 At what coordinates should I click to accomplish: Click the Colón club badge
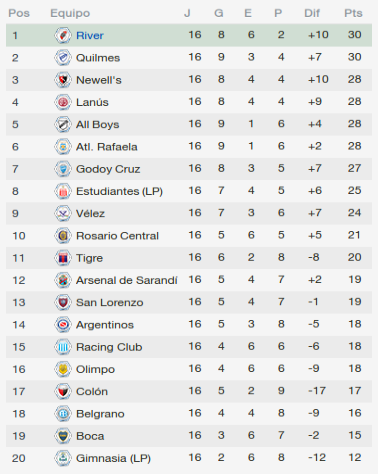click(63, 391)
